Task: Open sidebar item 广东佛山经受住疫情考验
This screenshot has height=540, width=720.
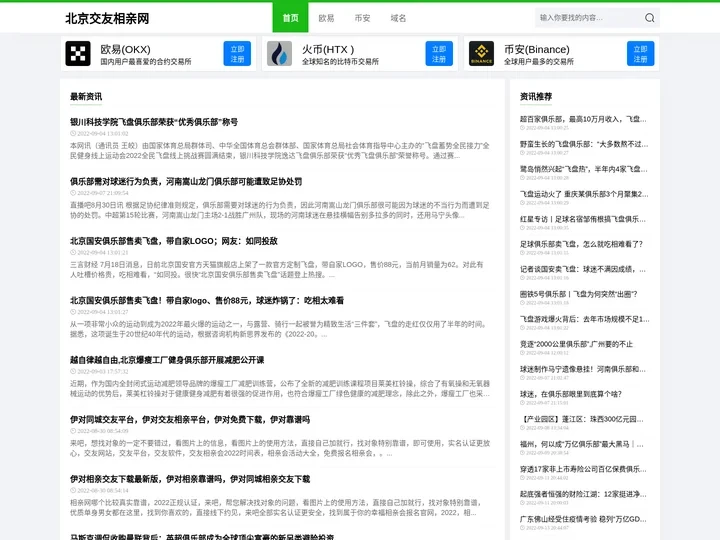Action: (x=583, y=519)
